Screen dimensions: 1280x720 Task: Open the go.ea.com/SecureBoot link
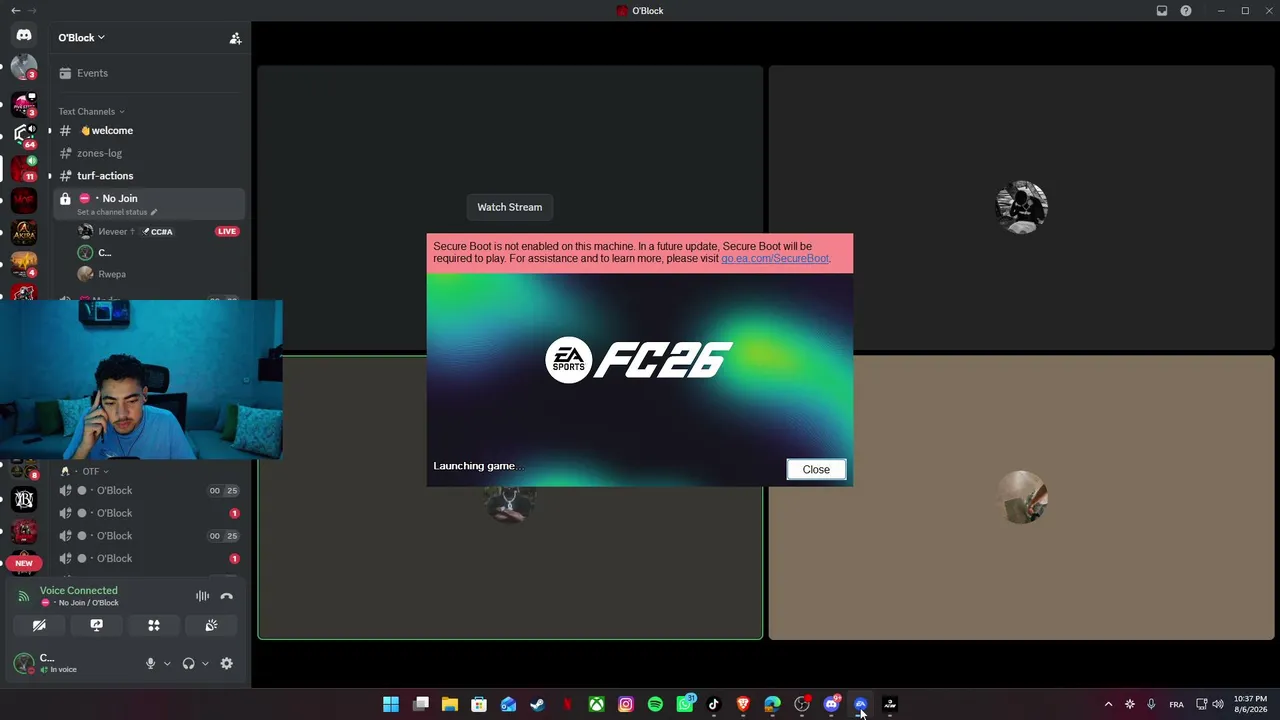point(775,259)
